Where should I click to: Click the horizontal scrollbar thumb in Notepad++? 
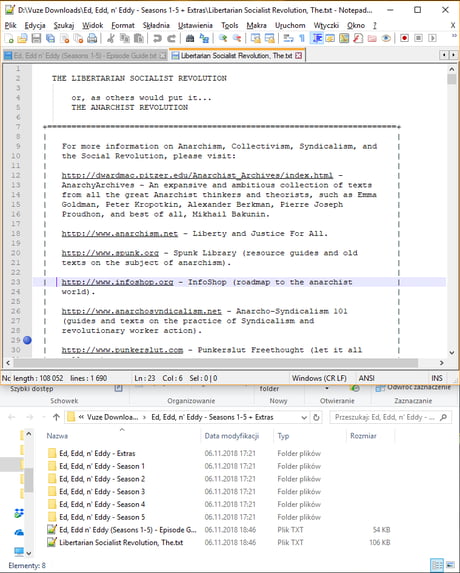[215, 363]
